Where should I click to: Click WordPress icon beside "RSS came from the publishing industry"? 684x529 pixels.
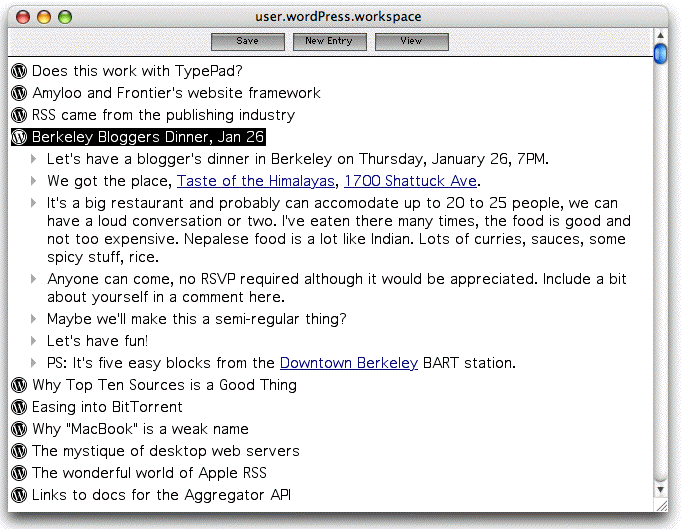19,115
